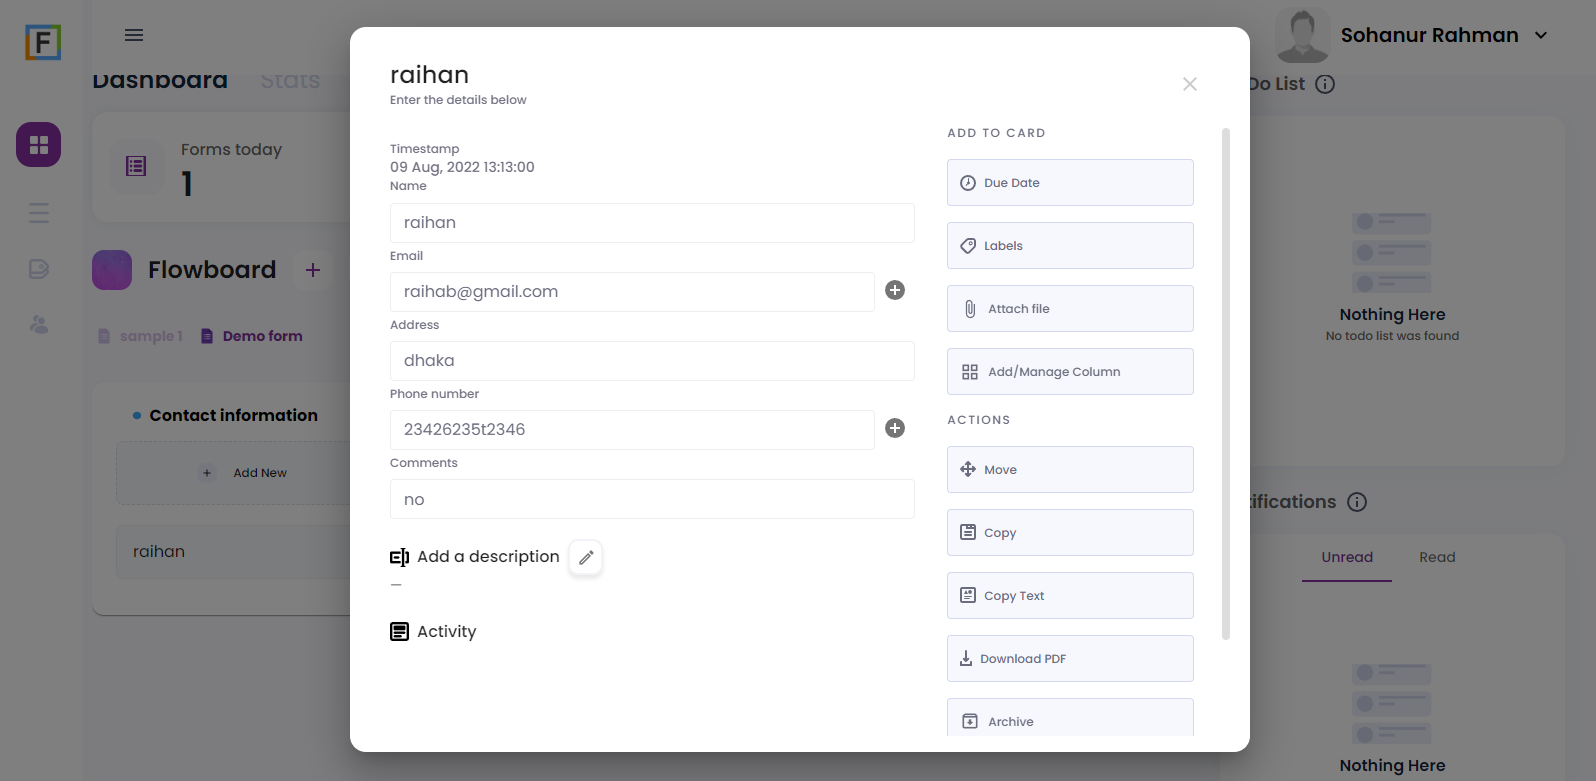Open Add/Manage Column option

coord(1070,372)
